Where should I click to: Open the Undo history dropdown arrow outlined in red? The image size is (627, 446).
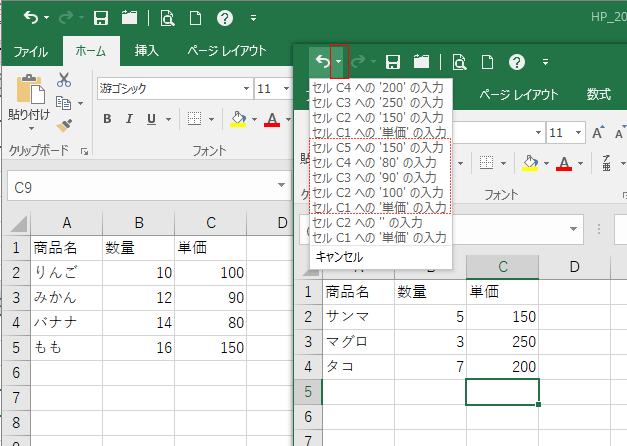click(339, 62)
